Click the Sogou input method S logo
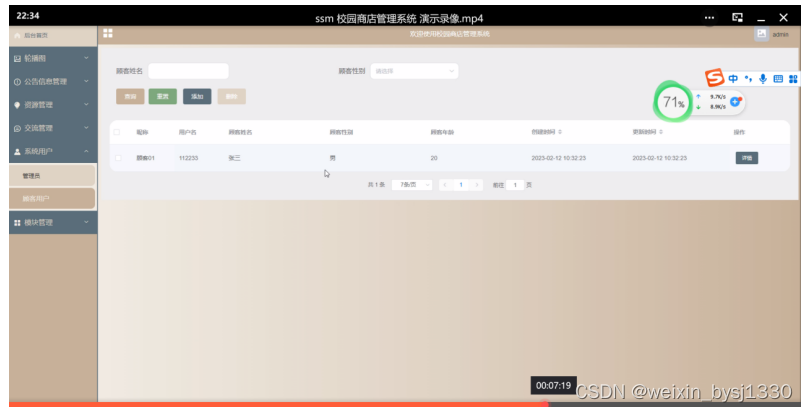This screenshot has height=412, width=808. click(x=715, y=78)
